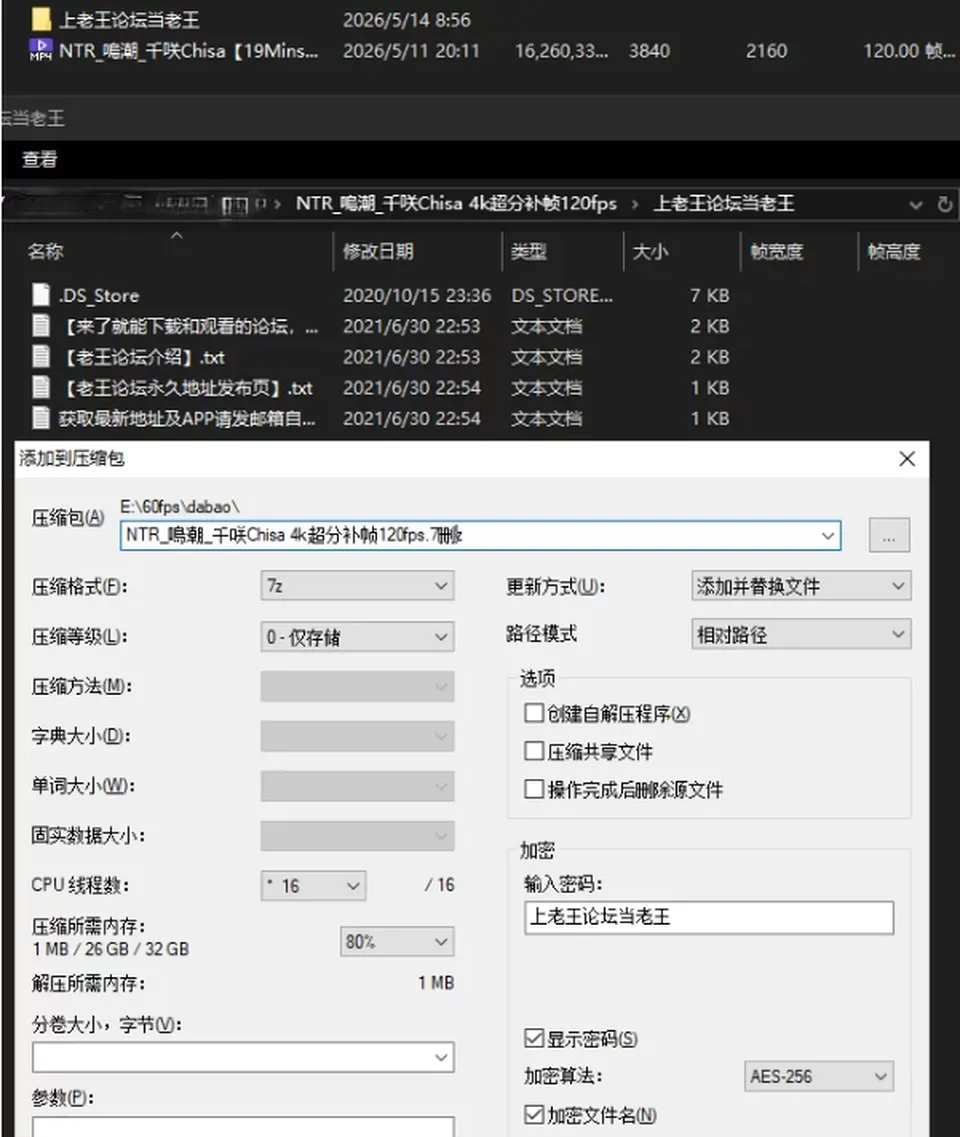The height and width of the screenshot is (1137, 960).
Task: Click the MP4 video file icon
Action: click(x=41, y=50)
